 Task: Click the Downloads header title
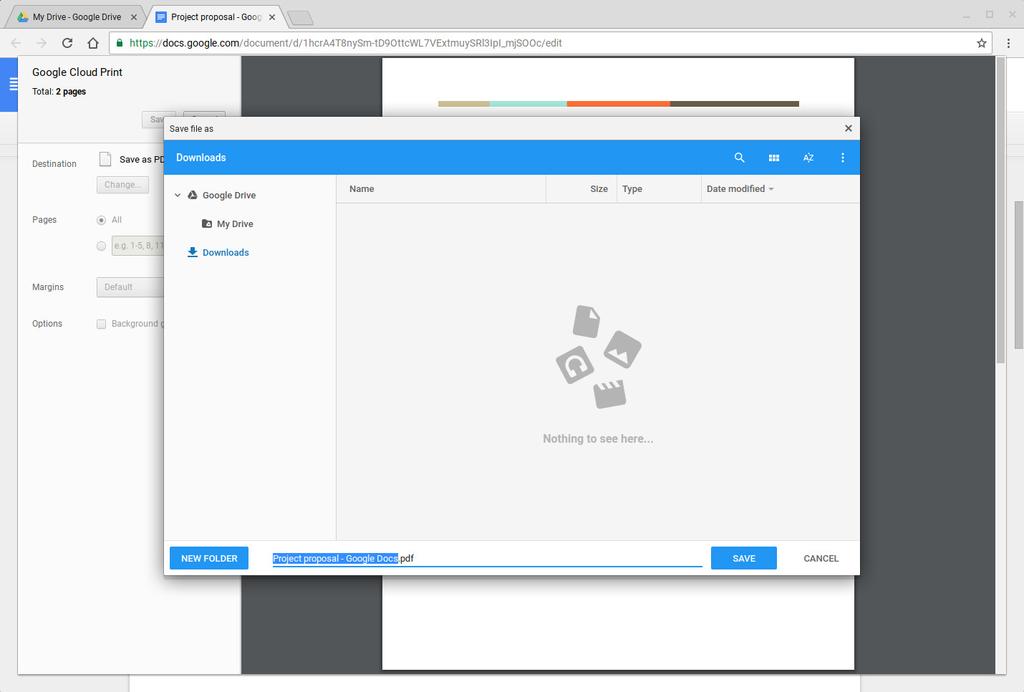point(200,157)
